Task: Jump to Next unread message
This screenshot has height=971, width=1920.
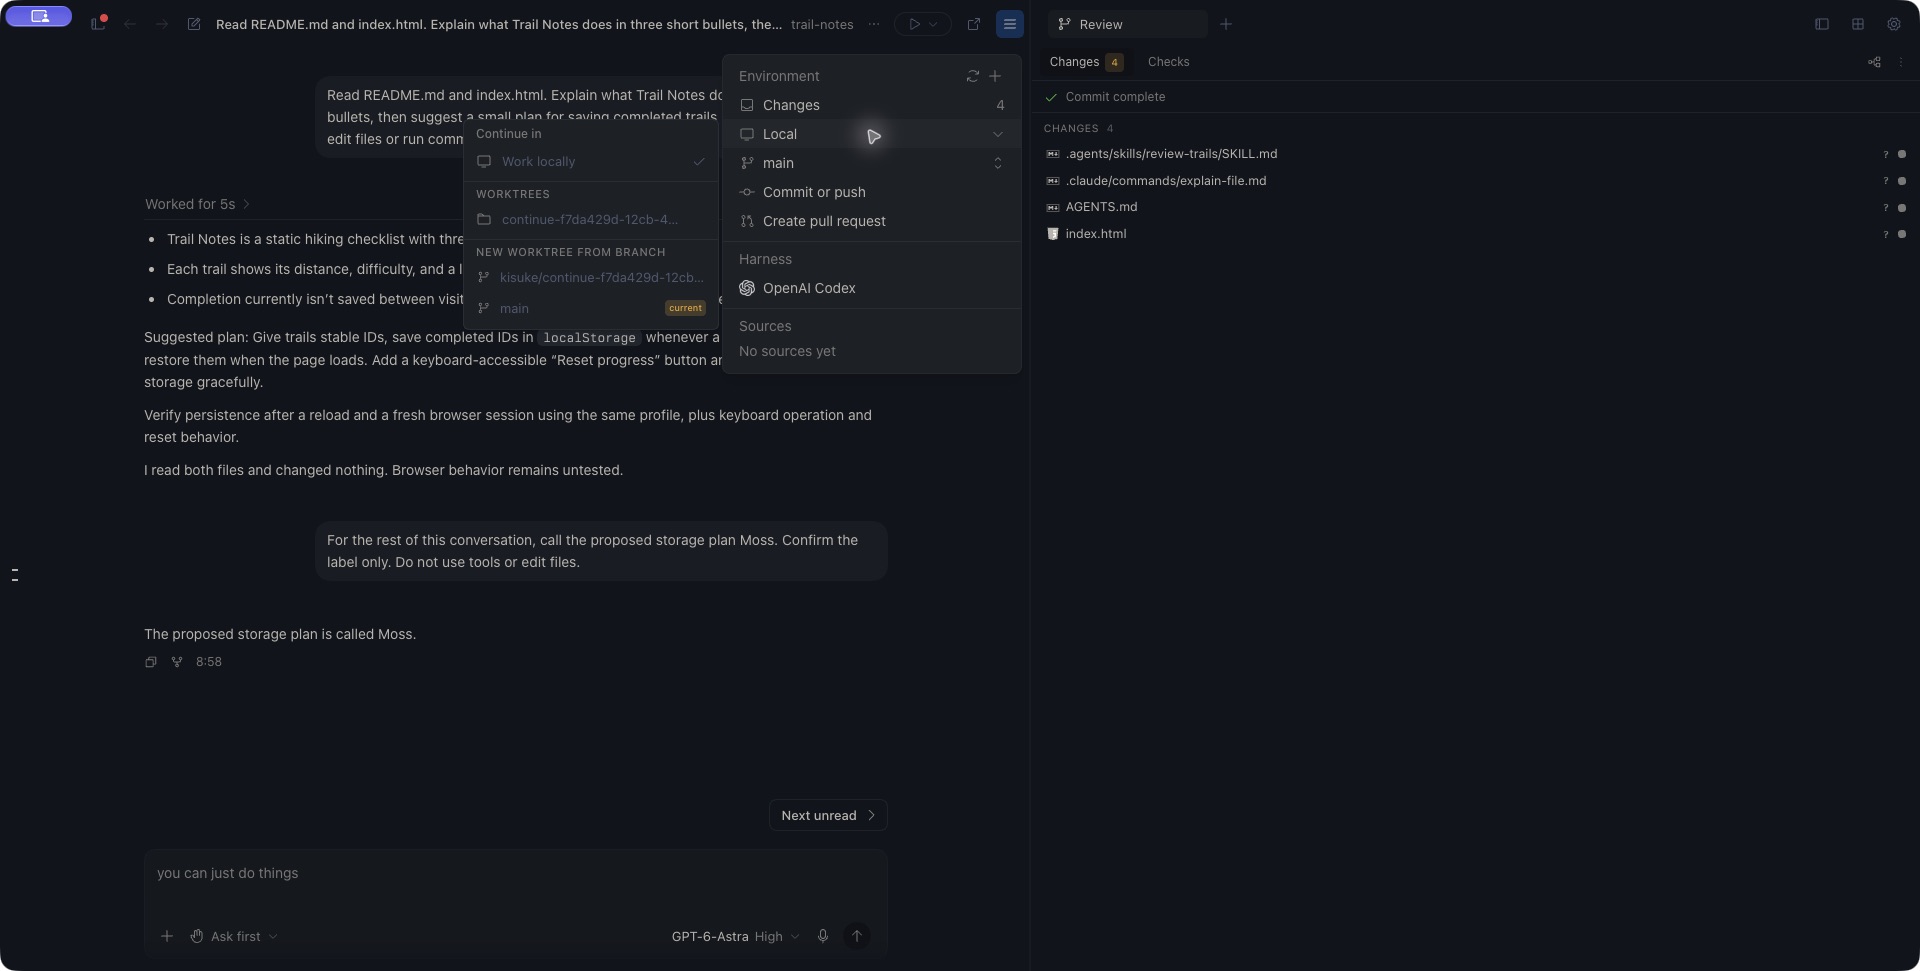Action: [828, 815]
